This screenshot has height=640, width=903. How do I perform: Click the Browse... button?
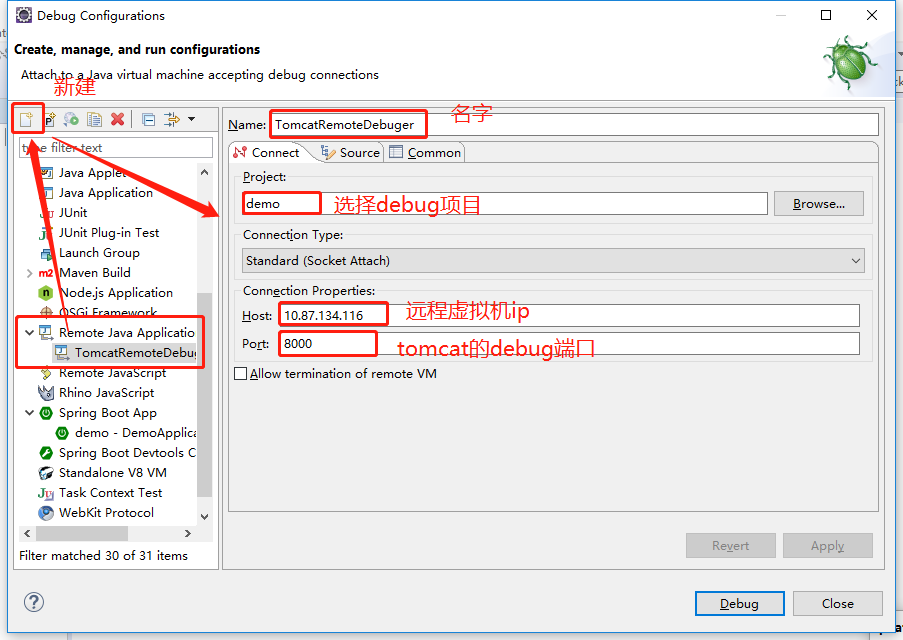[x=819, y=204]
